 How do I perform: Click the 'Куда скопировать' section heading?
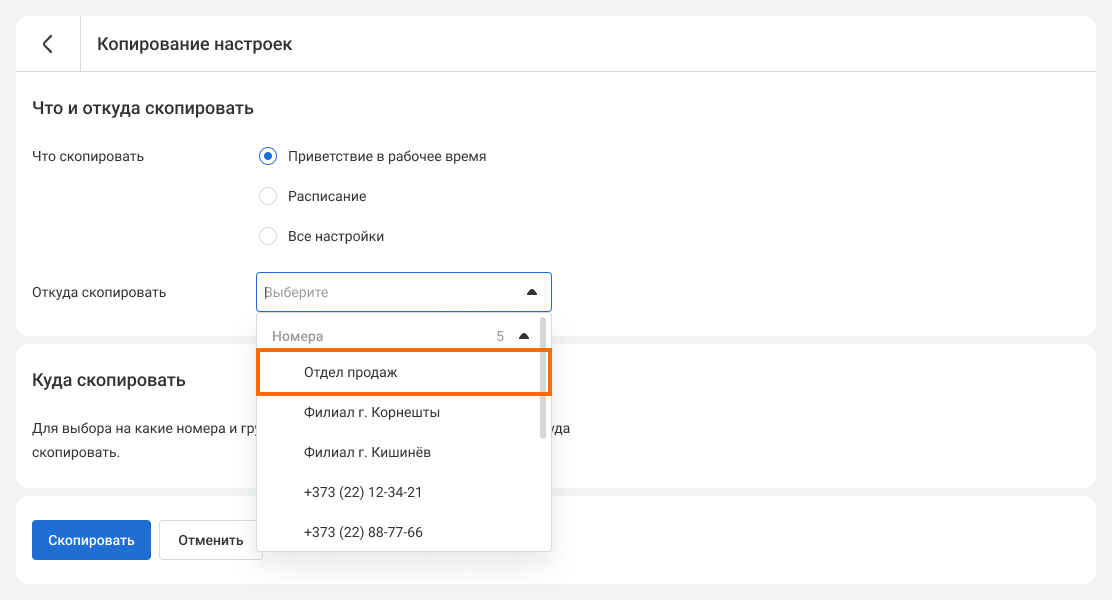108,380
